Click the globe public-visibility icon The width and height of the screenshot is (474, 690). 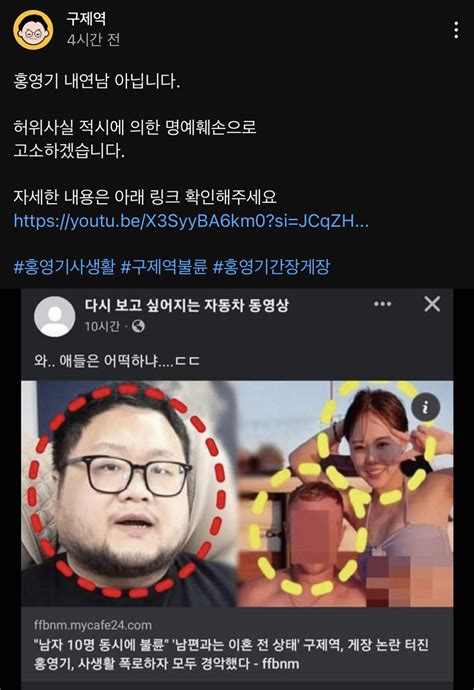coord(138,327)
